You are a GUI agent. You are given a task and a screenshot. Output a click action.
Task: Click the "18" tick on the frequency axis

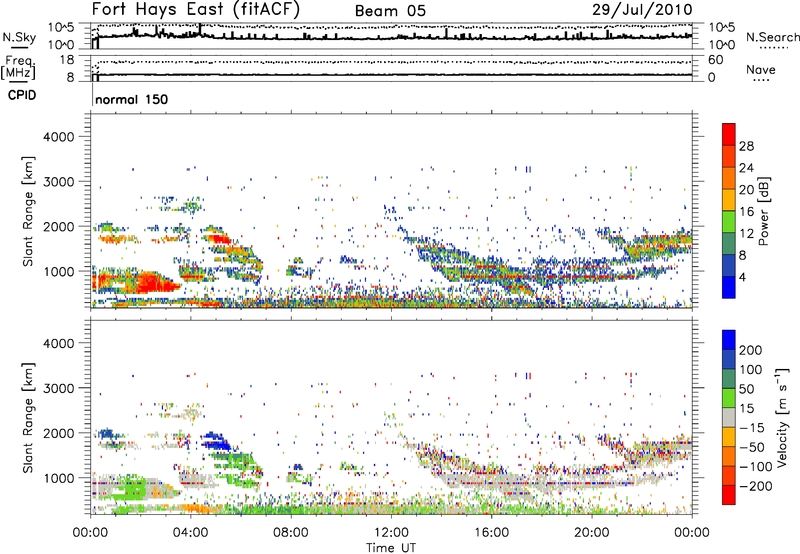coord(66,60)
